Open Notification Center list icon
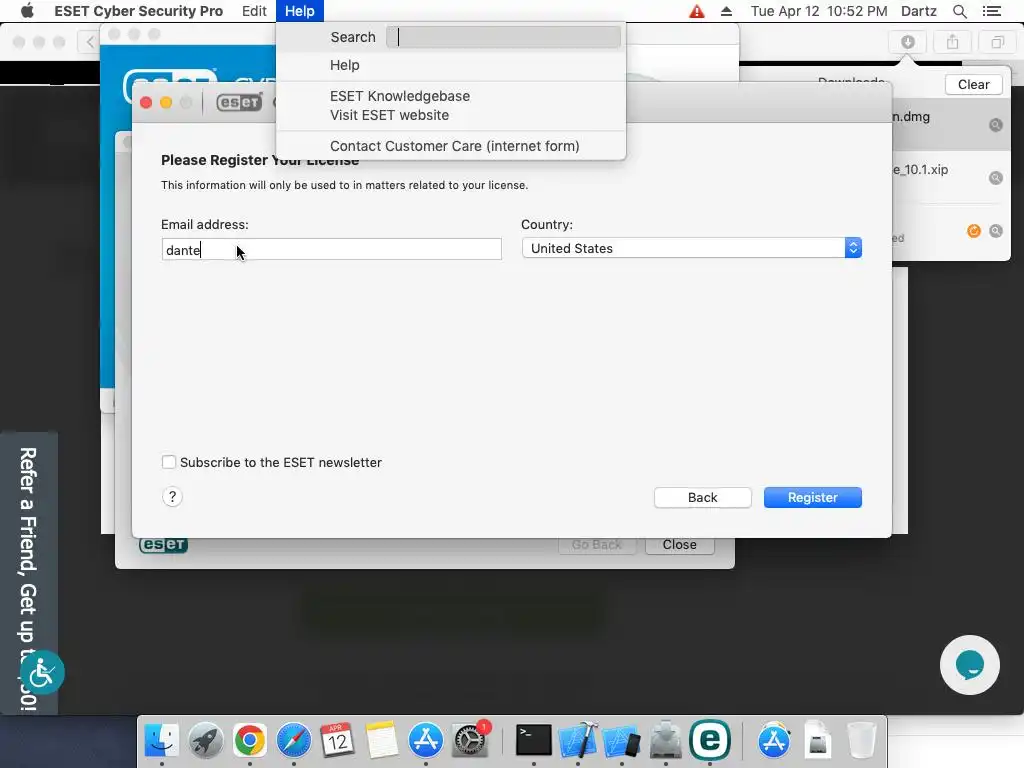 pyautogui.click(x=991, y=11)
